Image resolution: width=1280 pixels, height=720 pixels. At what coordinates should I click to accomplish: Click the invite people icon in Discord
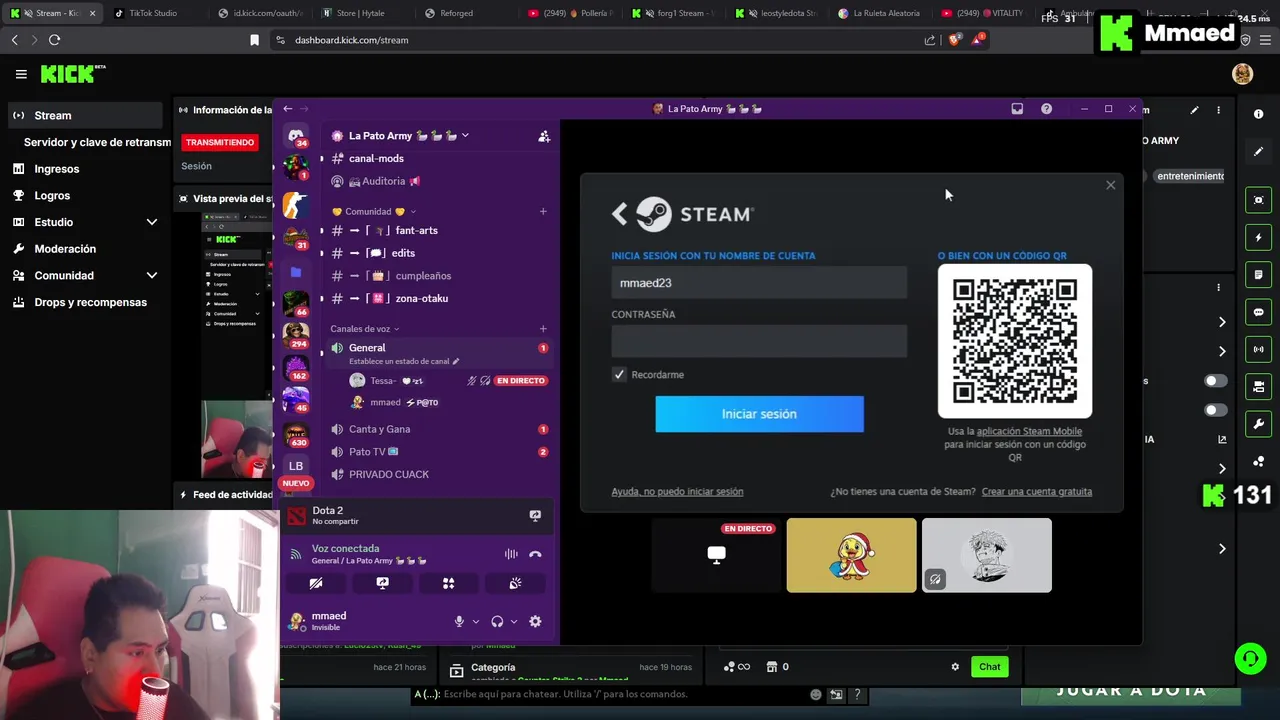544,136
